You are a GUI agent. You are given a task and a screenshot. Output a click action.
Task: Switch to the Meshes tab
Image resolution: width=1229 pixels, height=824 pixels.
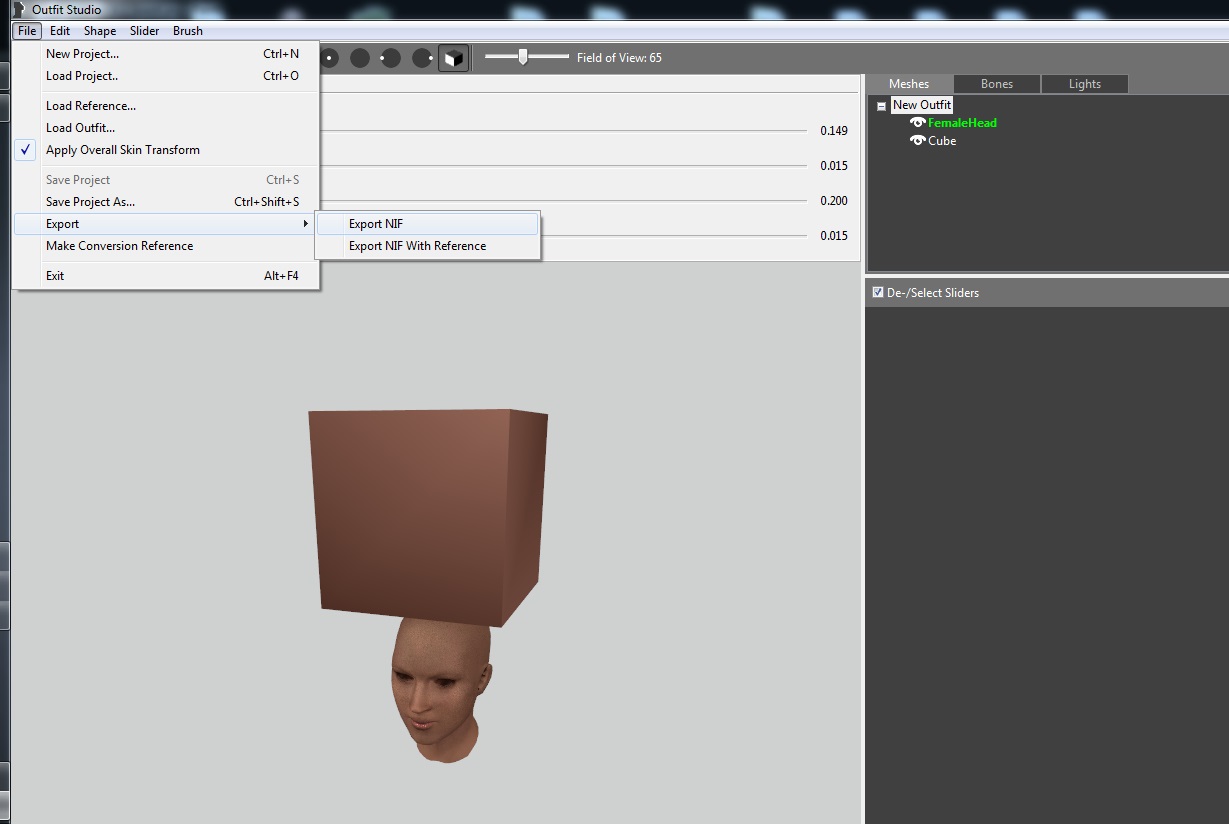pyautogui.click(x=909, y=84)
